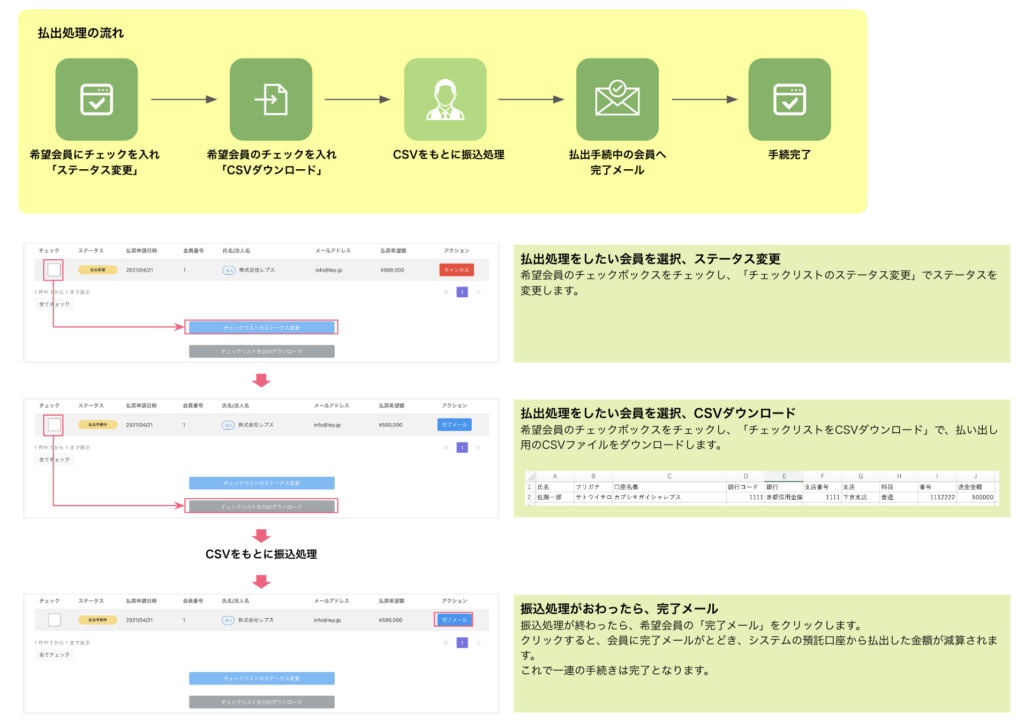This screenshot has height=721, width=1024.
Task: Click highlighted チェックリストのステータス変更 button in first table
Action: pos(261,327)
